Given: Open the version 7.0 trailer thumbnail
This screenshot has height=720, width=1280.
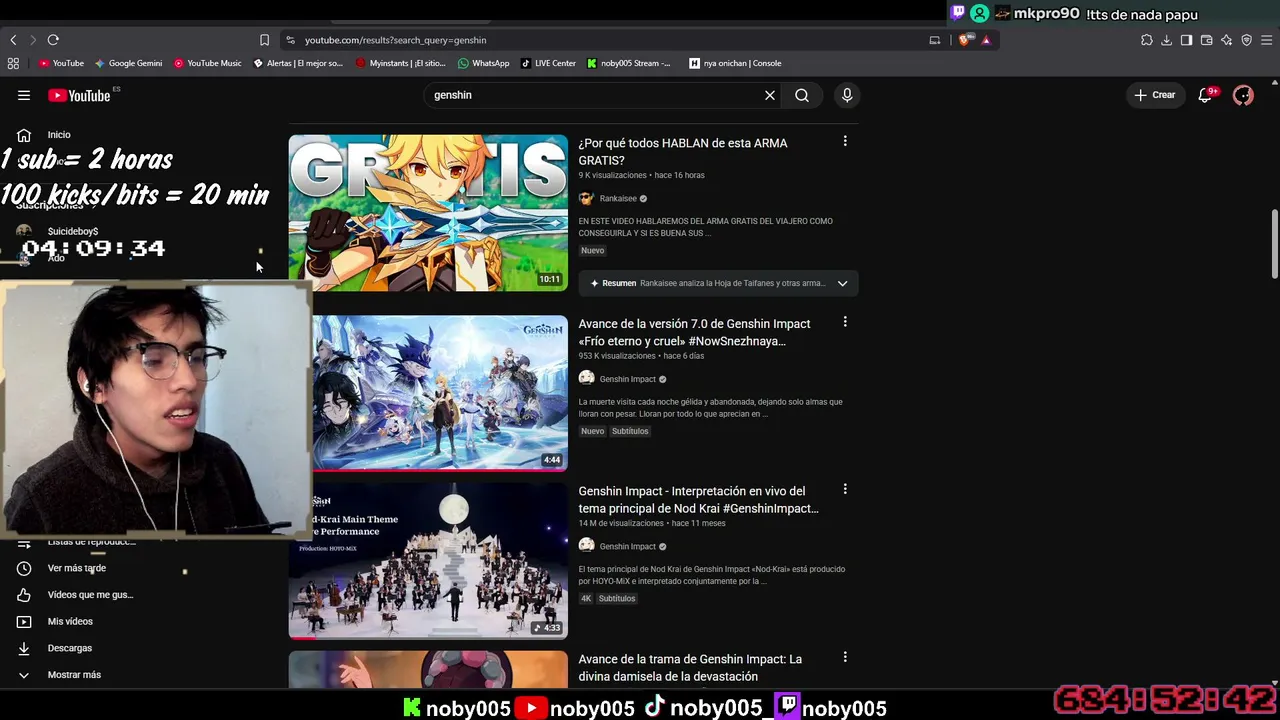Looking at the screenshot, I should 440,393.
